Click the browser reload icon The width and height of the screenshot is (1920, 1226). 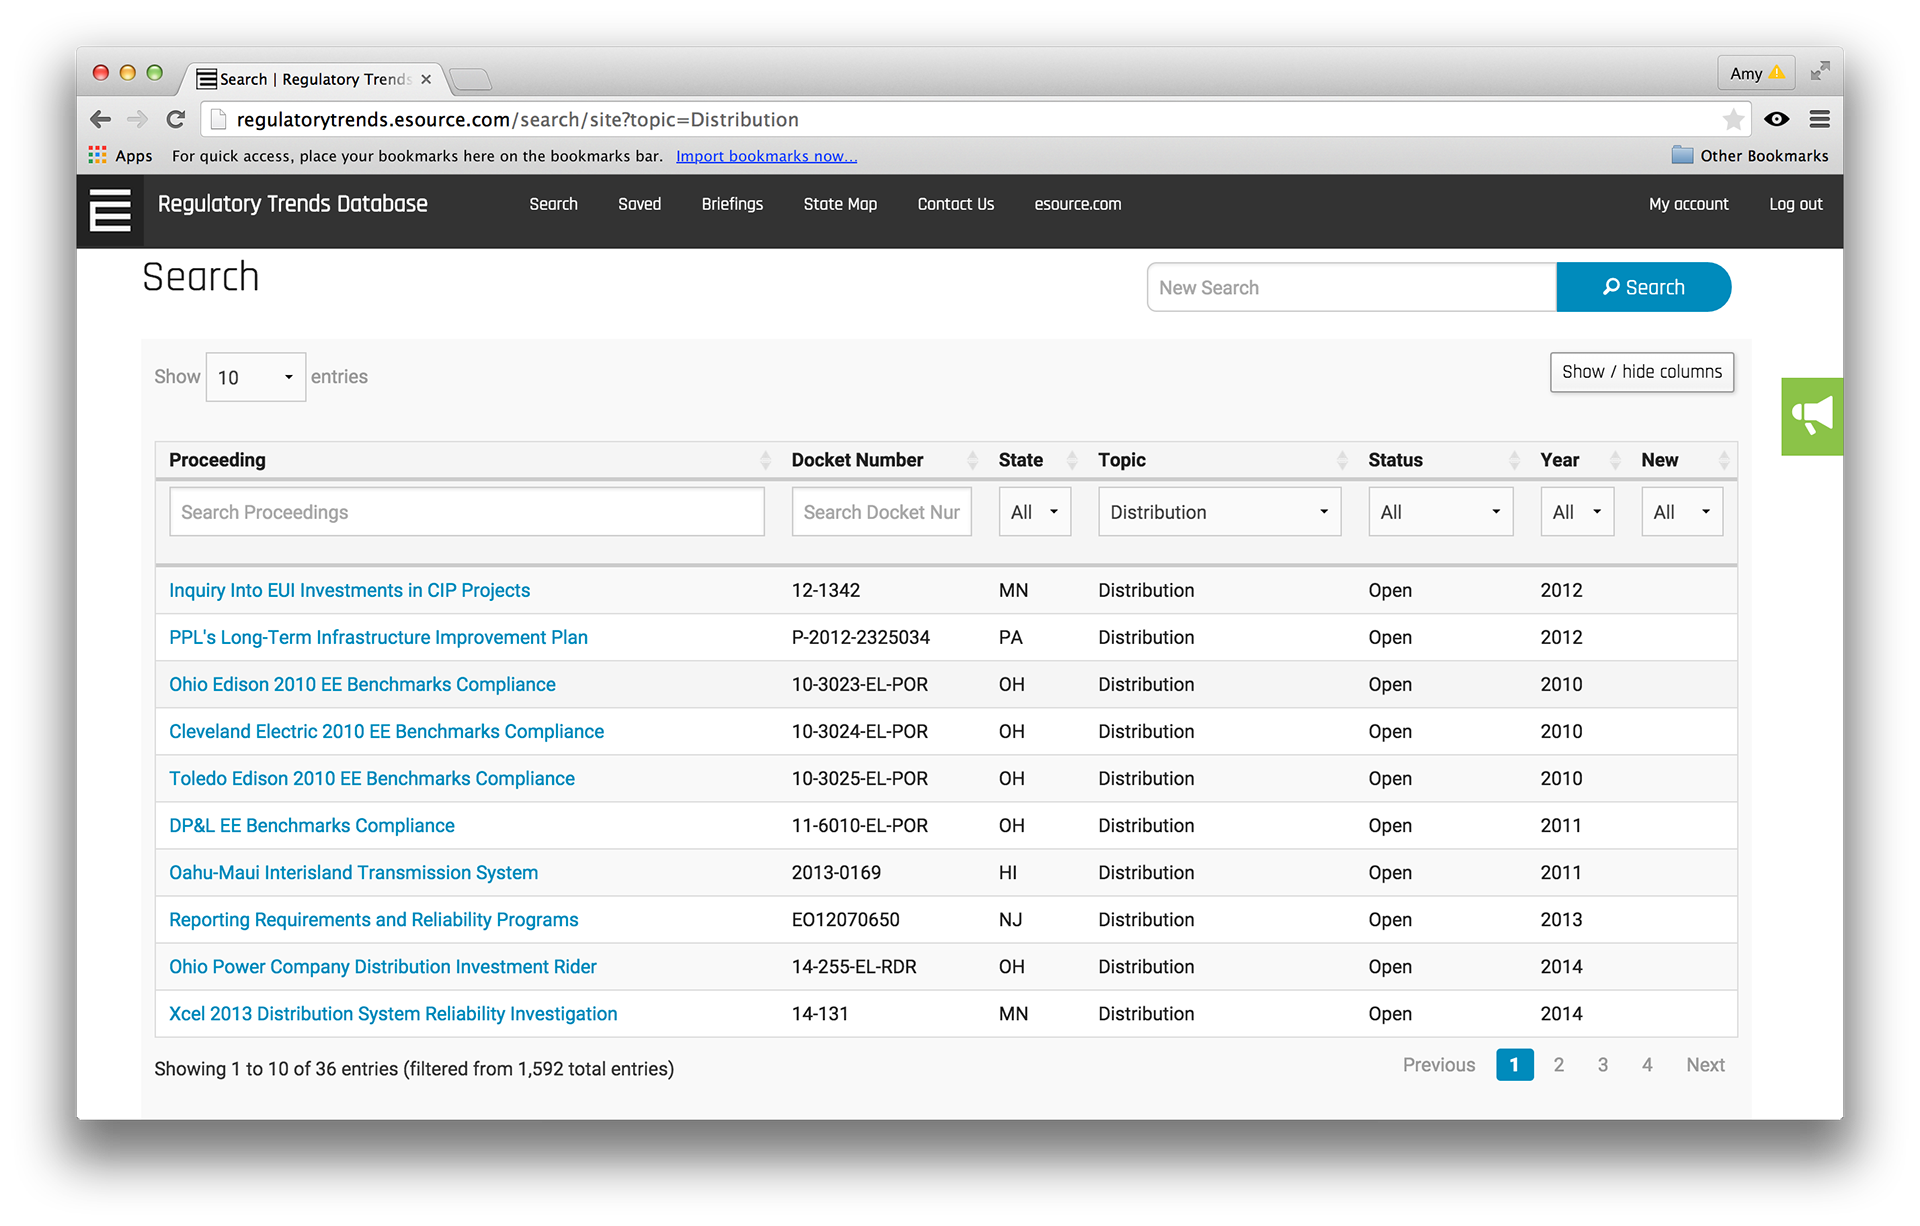click(176, 120)
